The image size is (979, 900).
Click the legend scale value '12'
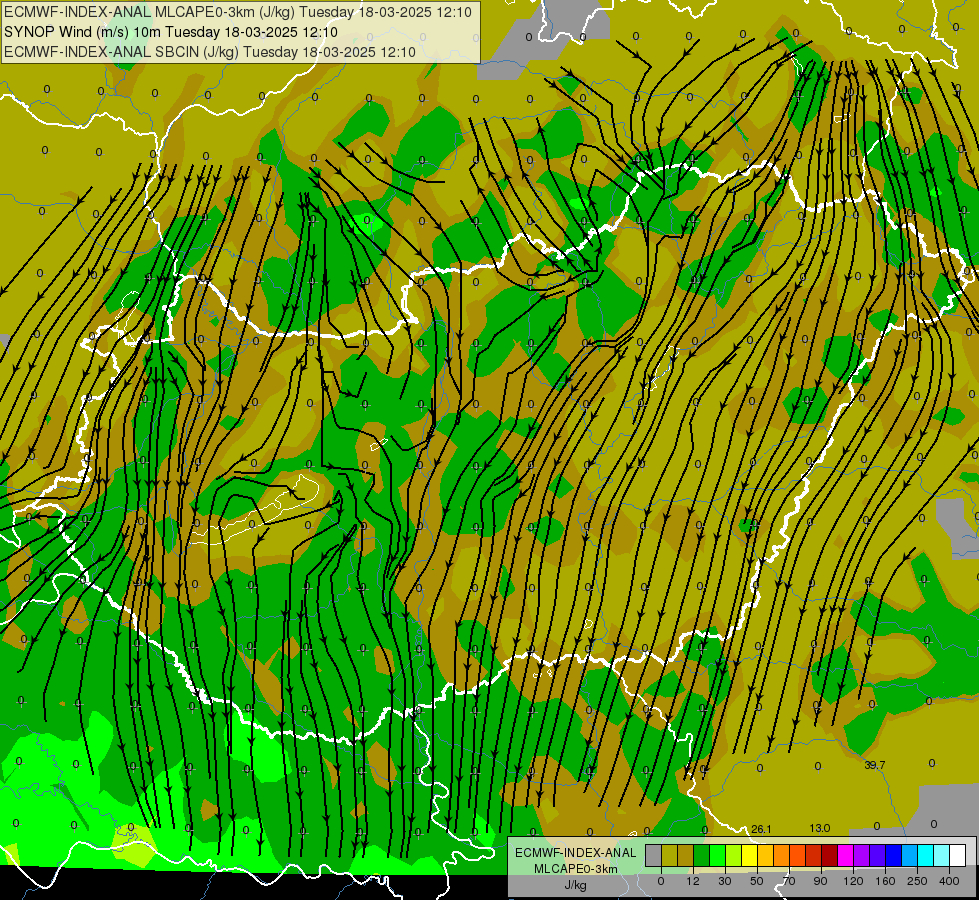pos(693,881)
